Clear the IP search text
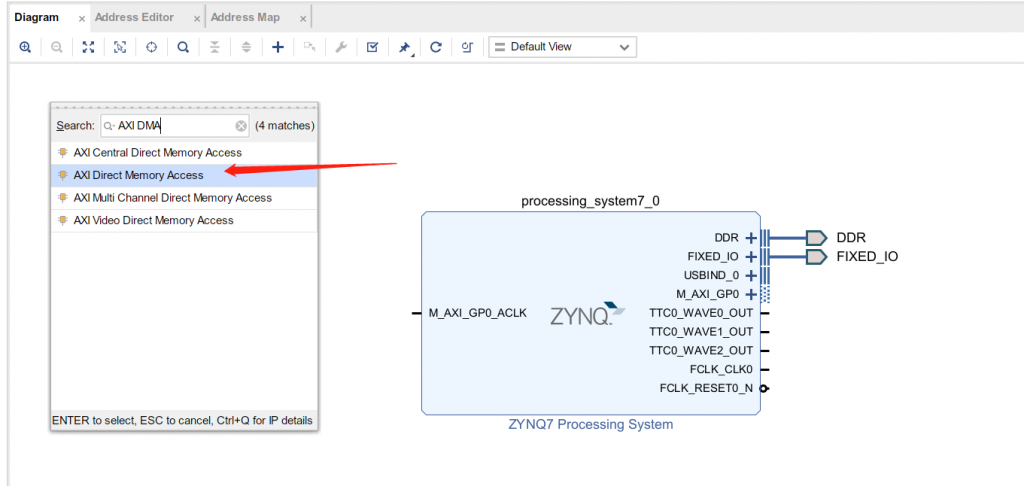This screenshot has height=486, width=1024. pos(241,126)
